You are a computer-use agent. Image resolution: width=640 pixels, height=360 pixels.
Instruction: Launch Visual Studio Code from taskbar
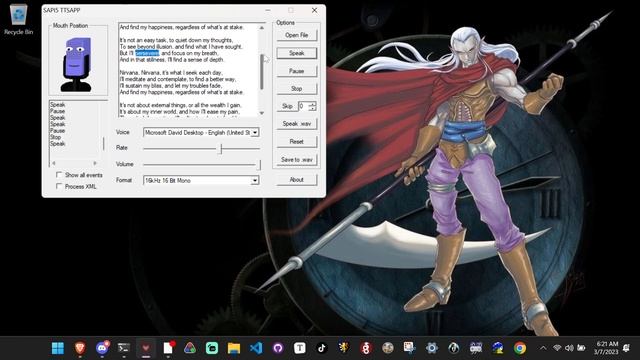point(256,348)
